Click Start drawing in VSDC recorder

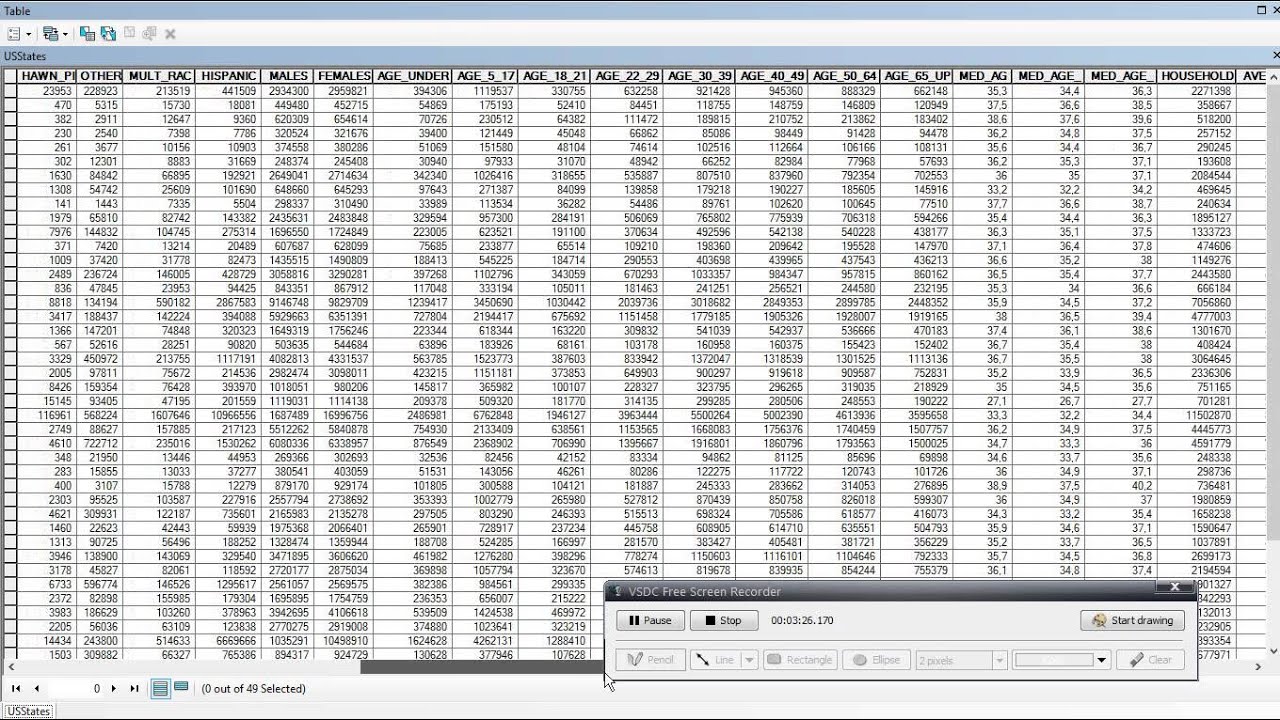tap(1132, 620)
